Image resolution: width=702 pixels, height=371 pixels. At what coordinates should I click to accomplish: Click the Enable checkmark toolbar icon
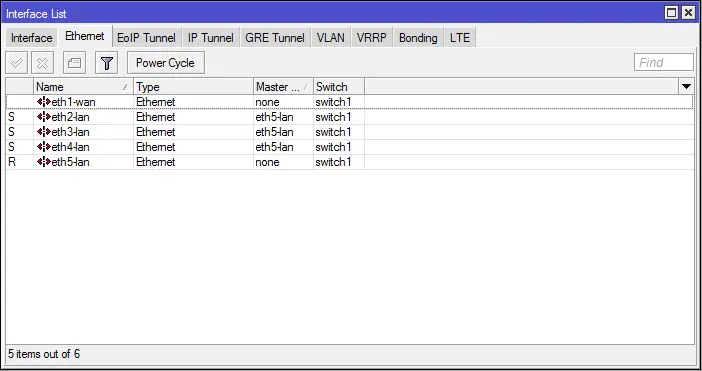[x=17, y=63]
